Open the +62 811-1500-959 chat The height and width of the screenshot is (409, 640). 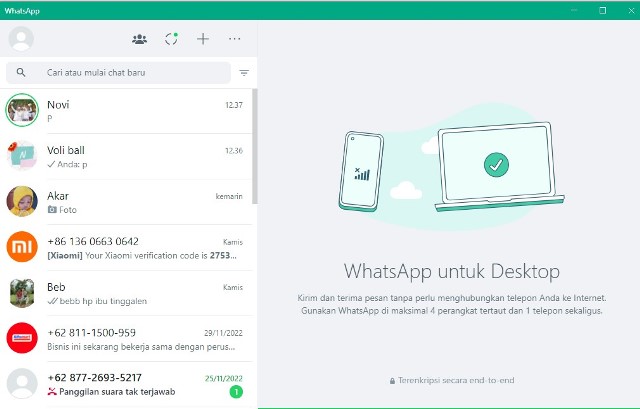coord(126,339)
